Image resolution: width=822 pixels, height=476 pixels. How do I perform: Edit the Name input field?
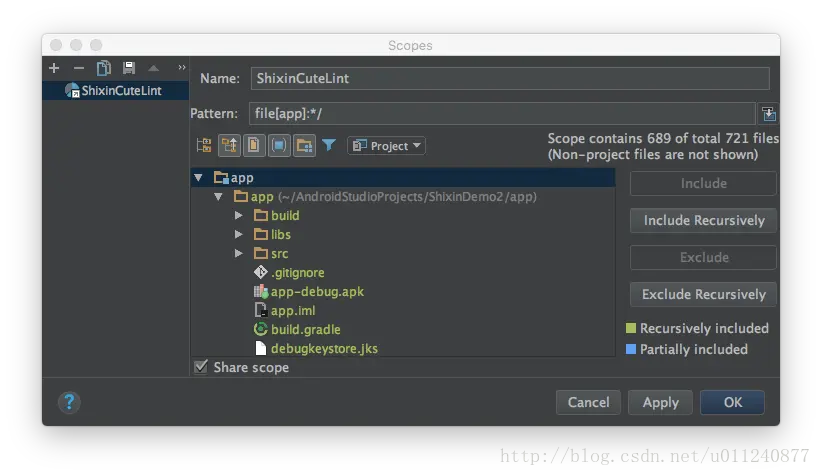tap(510, 79)
